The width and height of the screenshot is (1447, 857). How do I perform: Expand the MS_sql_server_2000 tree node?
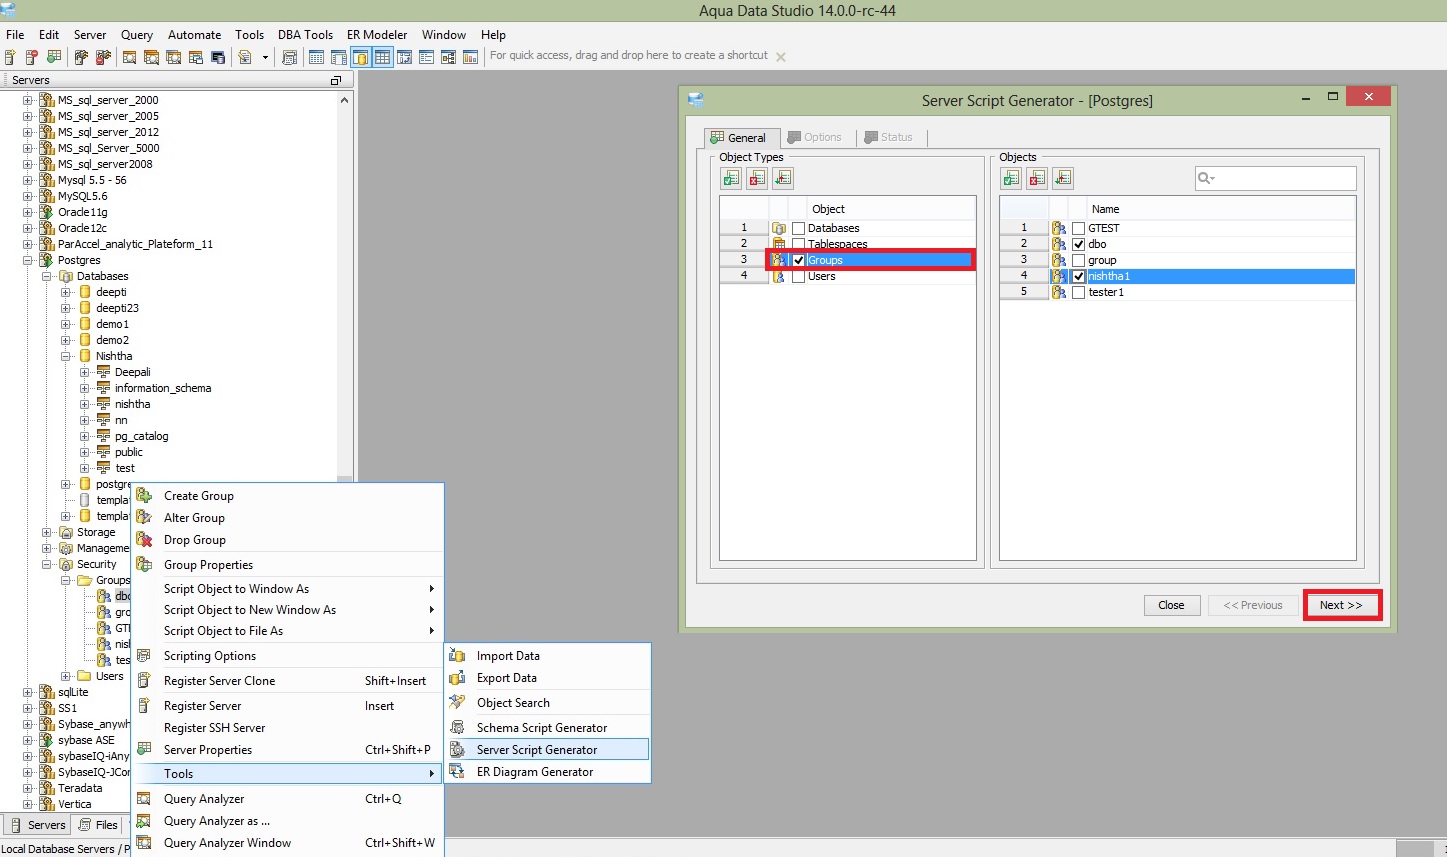(x=28, y=100)
